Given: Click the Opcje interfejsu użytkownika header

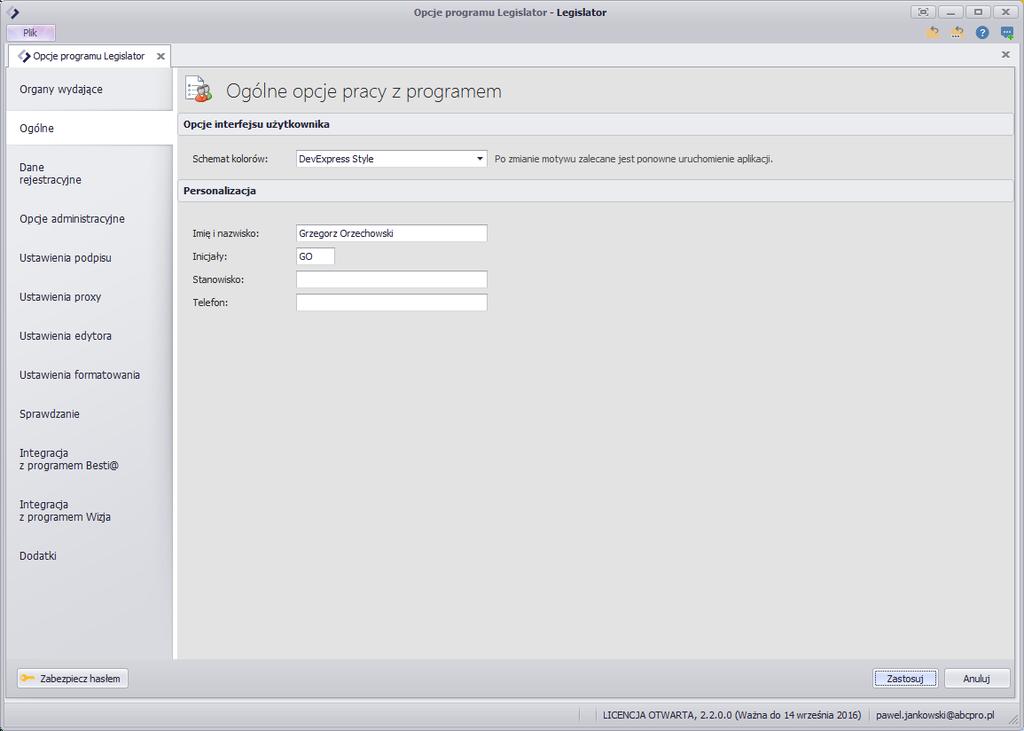Looking at the screenshot, I should point(595,124).
